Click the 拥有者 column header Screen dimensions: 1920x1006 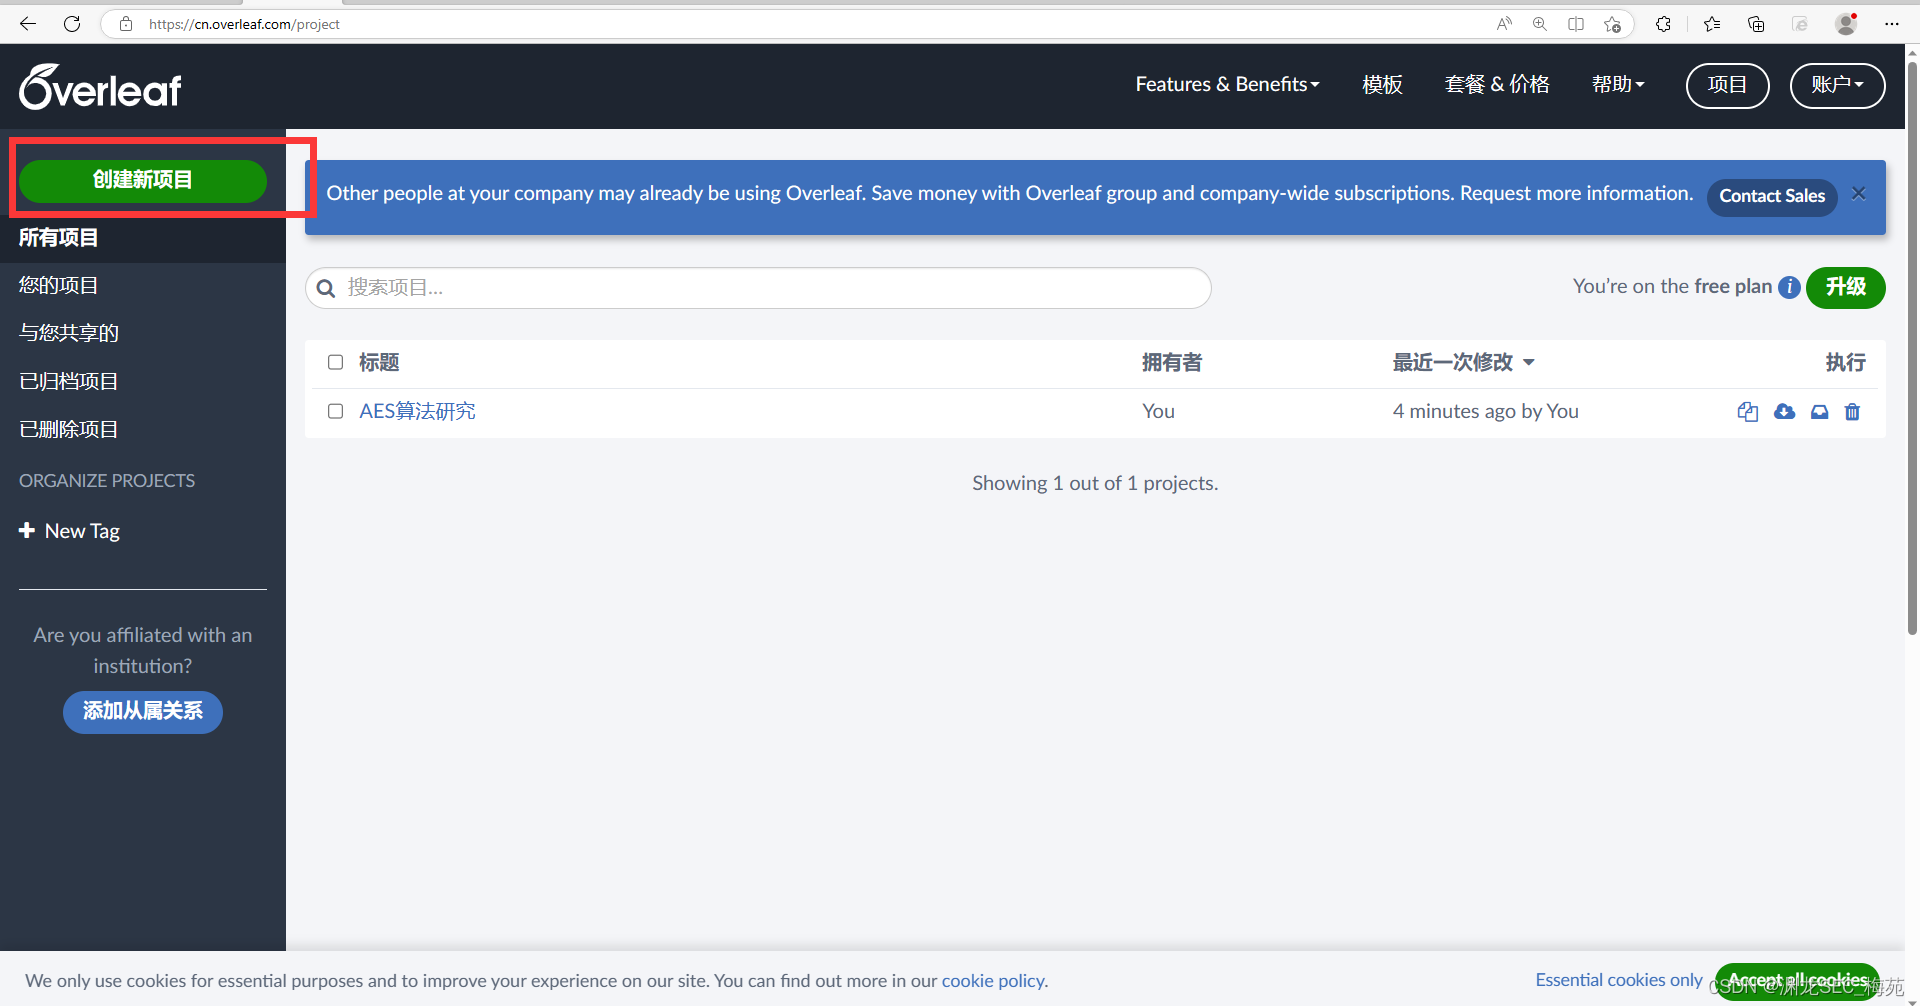point(1172,362)
